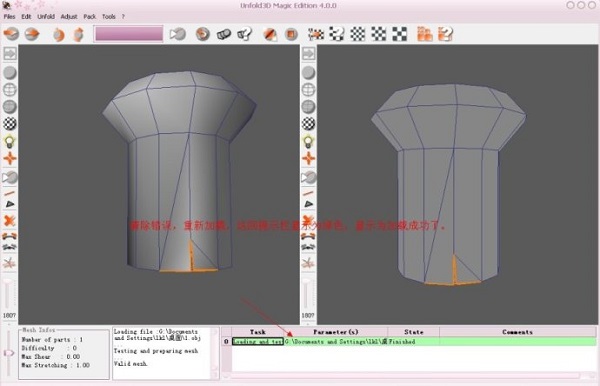
Task: Click the star burst icon in right viewport toolbar
Action: click(x=308, y=263)
